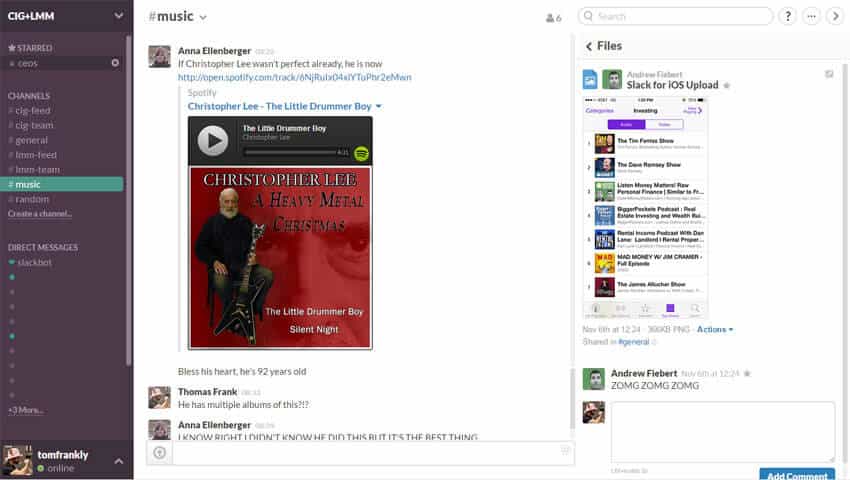Select the music channel
Viewport: 850px width, 480px height.
[62, 184]
